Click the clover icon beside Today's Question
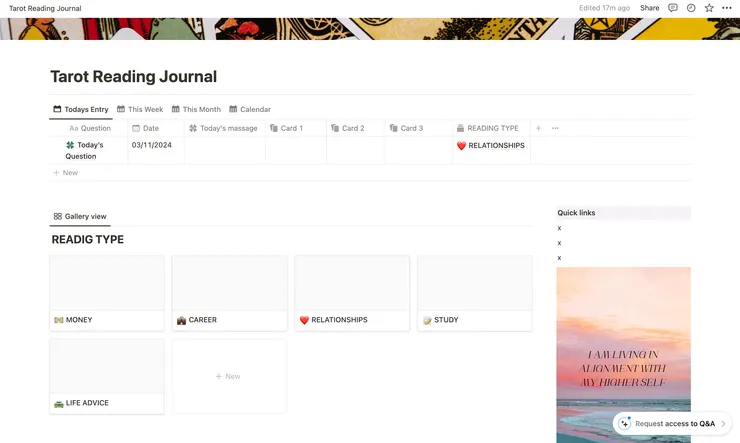 click(70, 145)
